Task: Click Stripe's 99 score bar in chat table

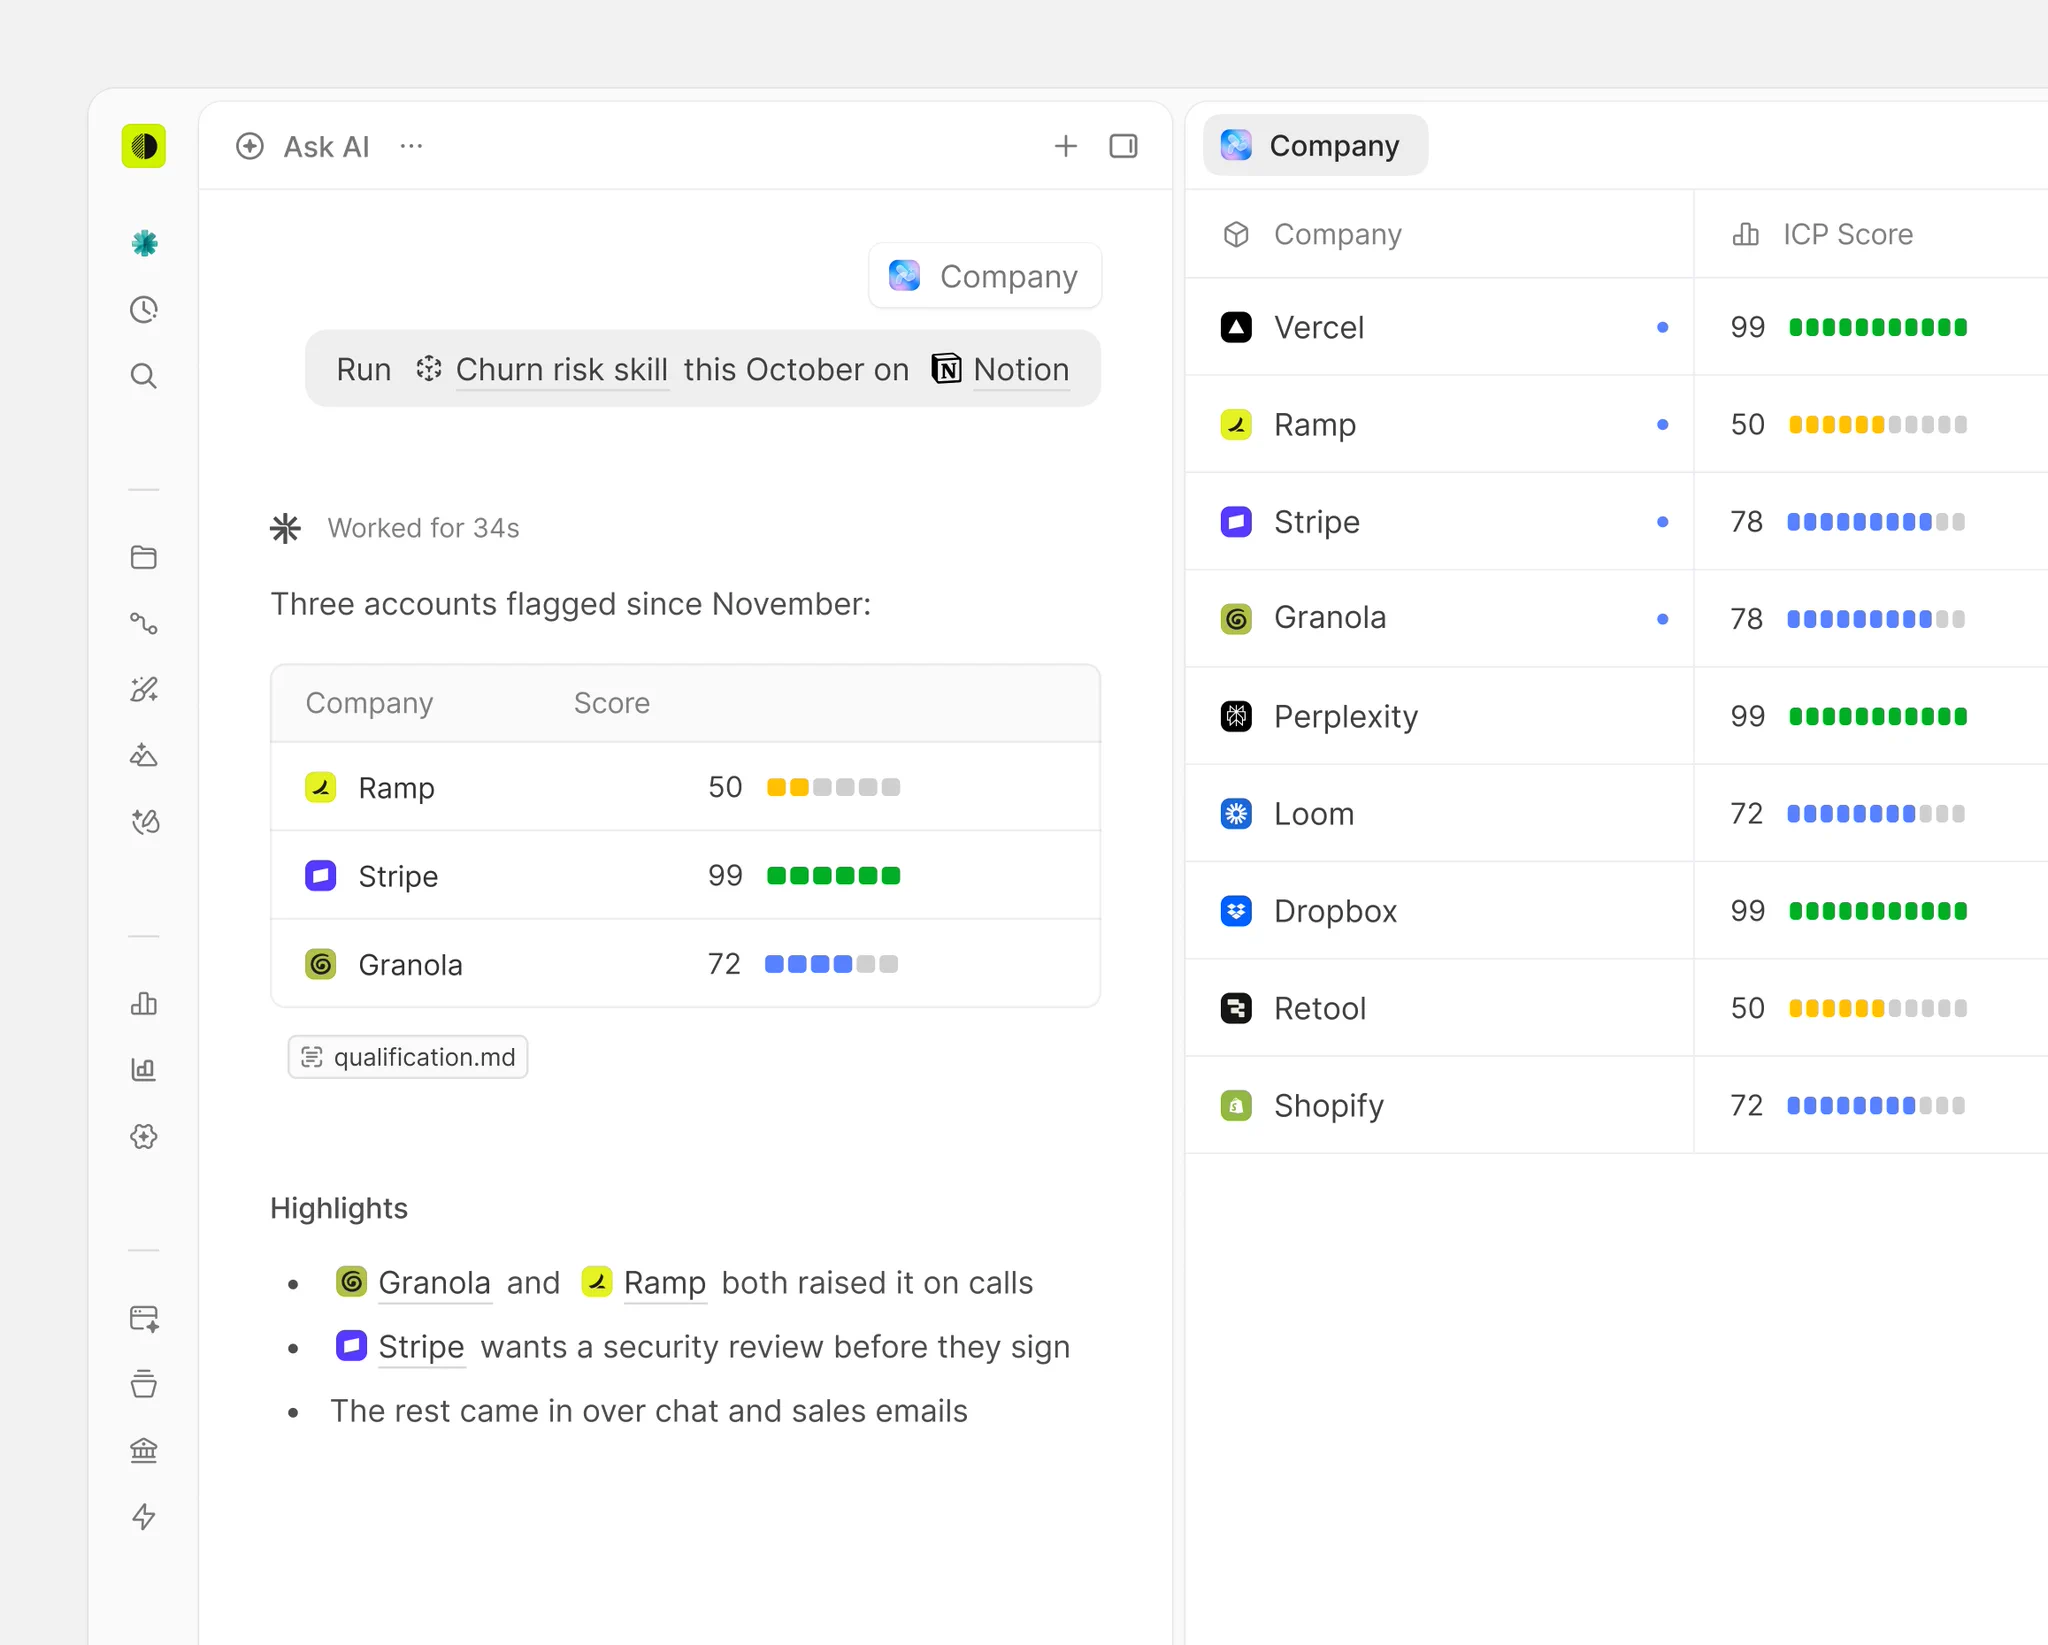Action: point(834,876)
